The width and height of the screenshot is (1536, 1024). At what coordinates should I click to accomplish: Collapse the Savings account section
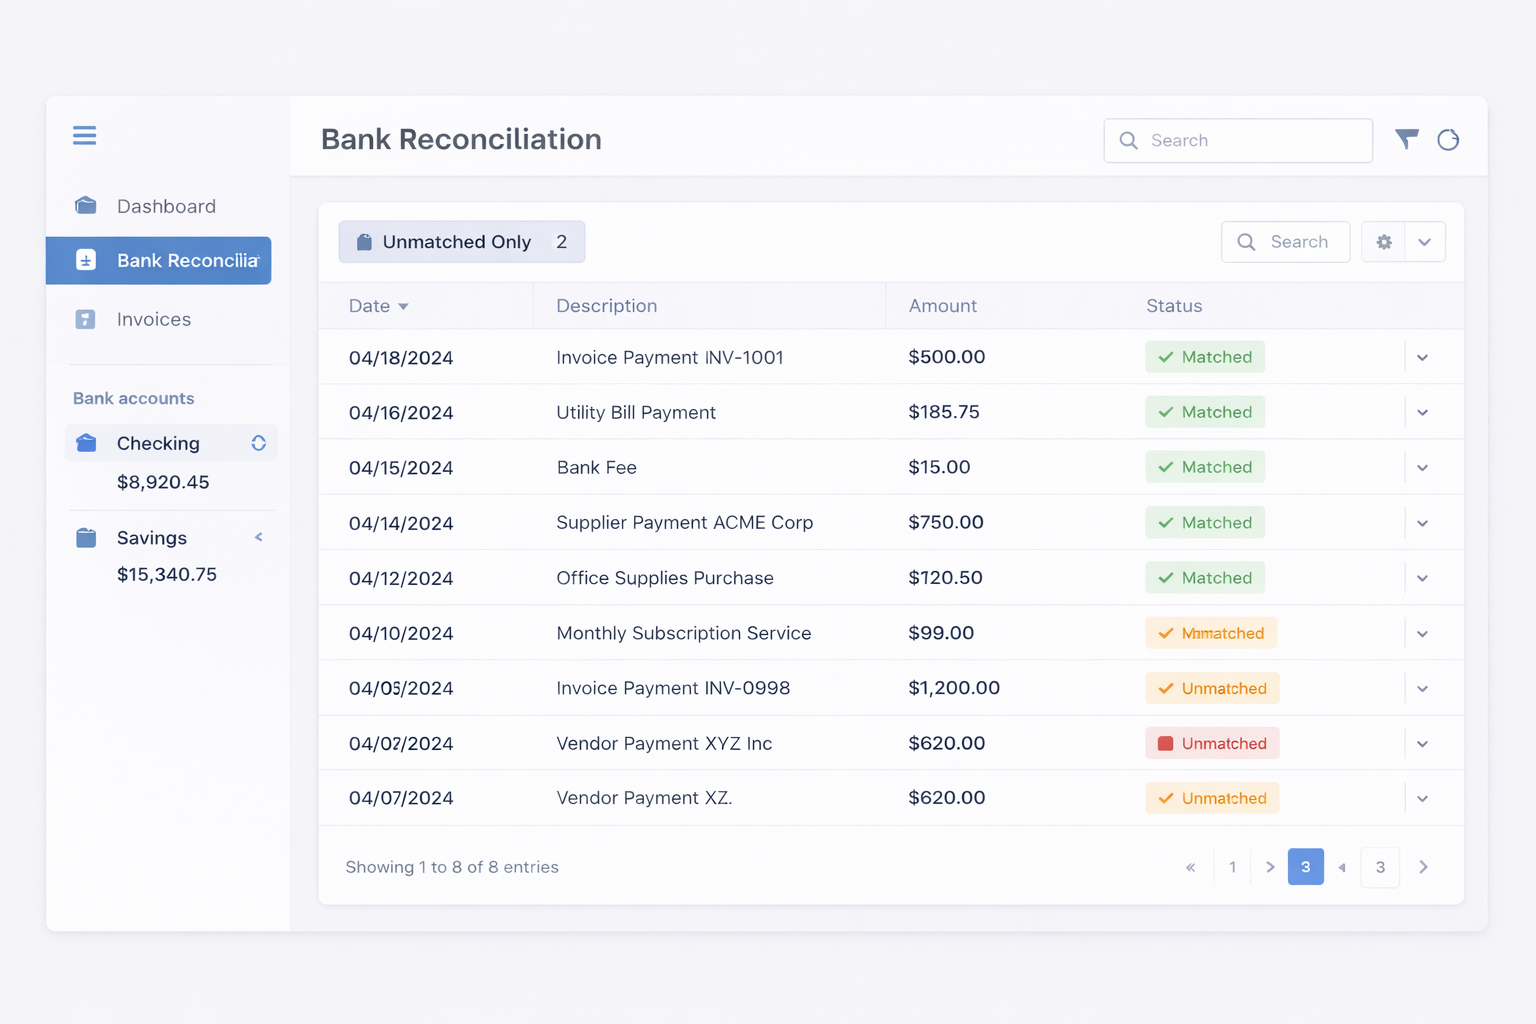pos(258,537)
